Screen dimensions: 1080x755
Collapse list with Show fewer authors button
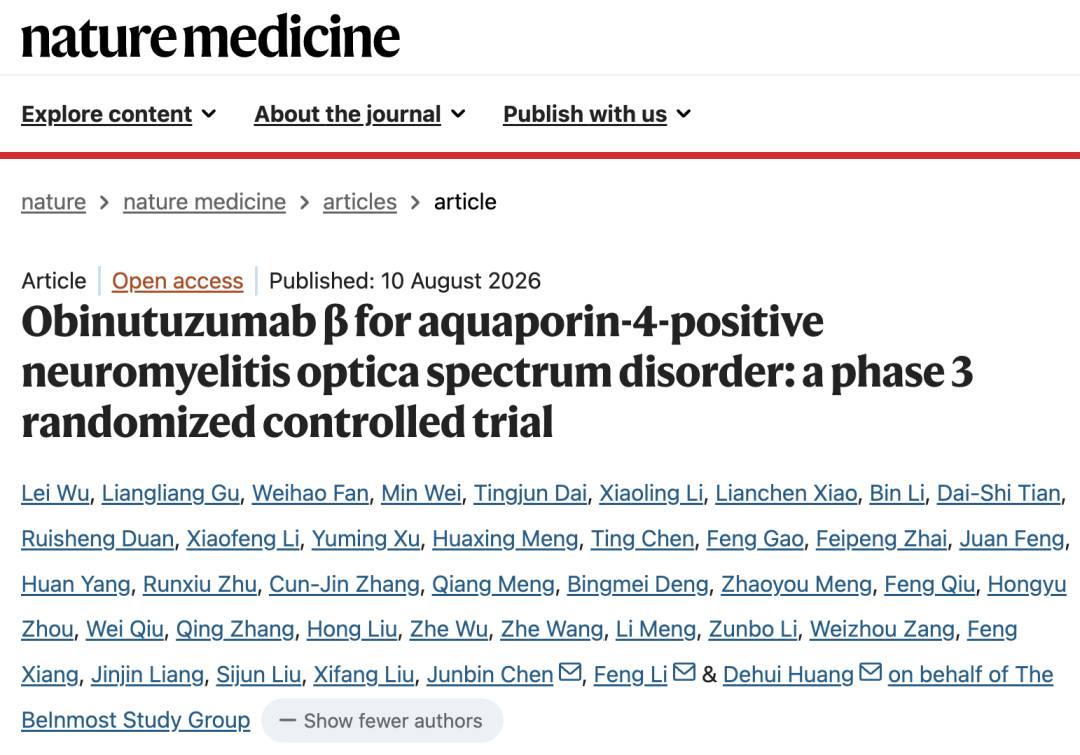click(x=382, y=721)
